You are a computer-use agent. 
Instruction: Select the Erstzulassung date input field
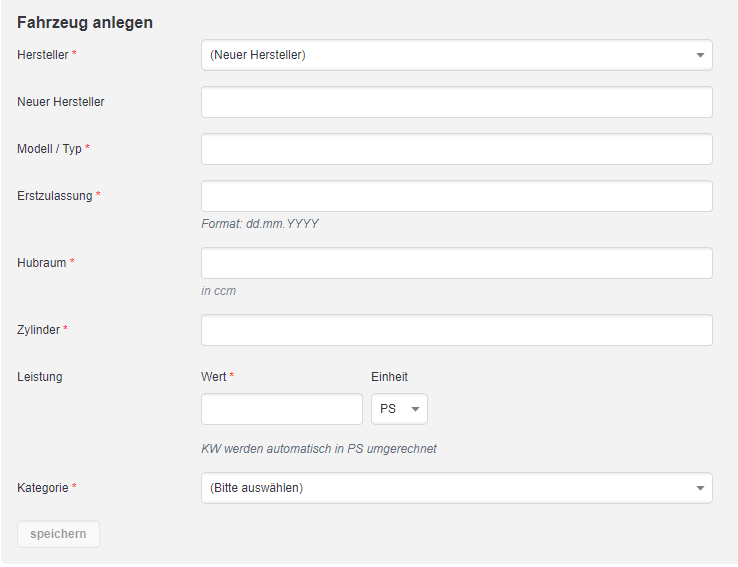[x=457, y=196]
